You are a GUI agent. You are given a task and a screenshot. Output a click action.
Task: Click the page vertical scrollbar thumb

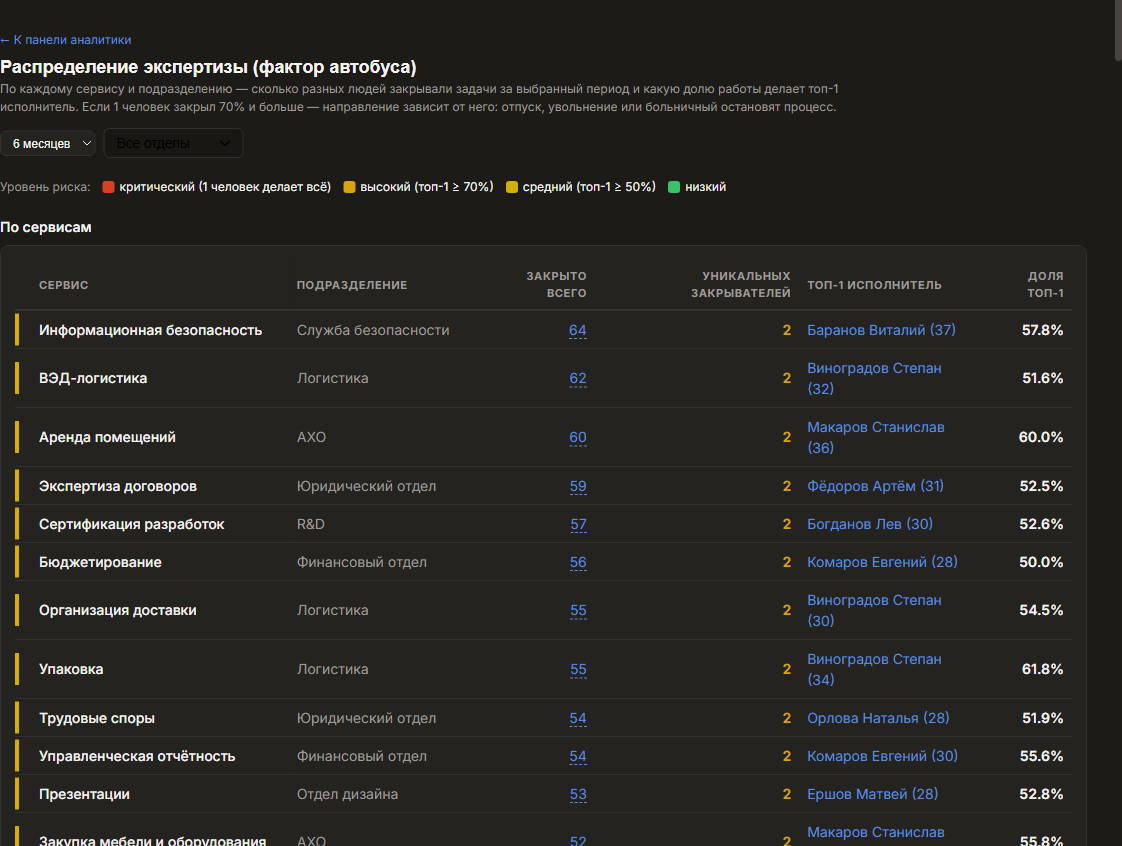point(1118,29)
